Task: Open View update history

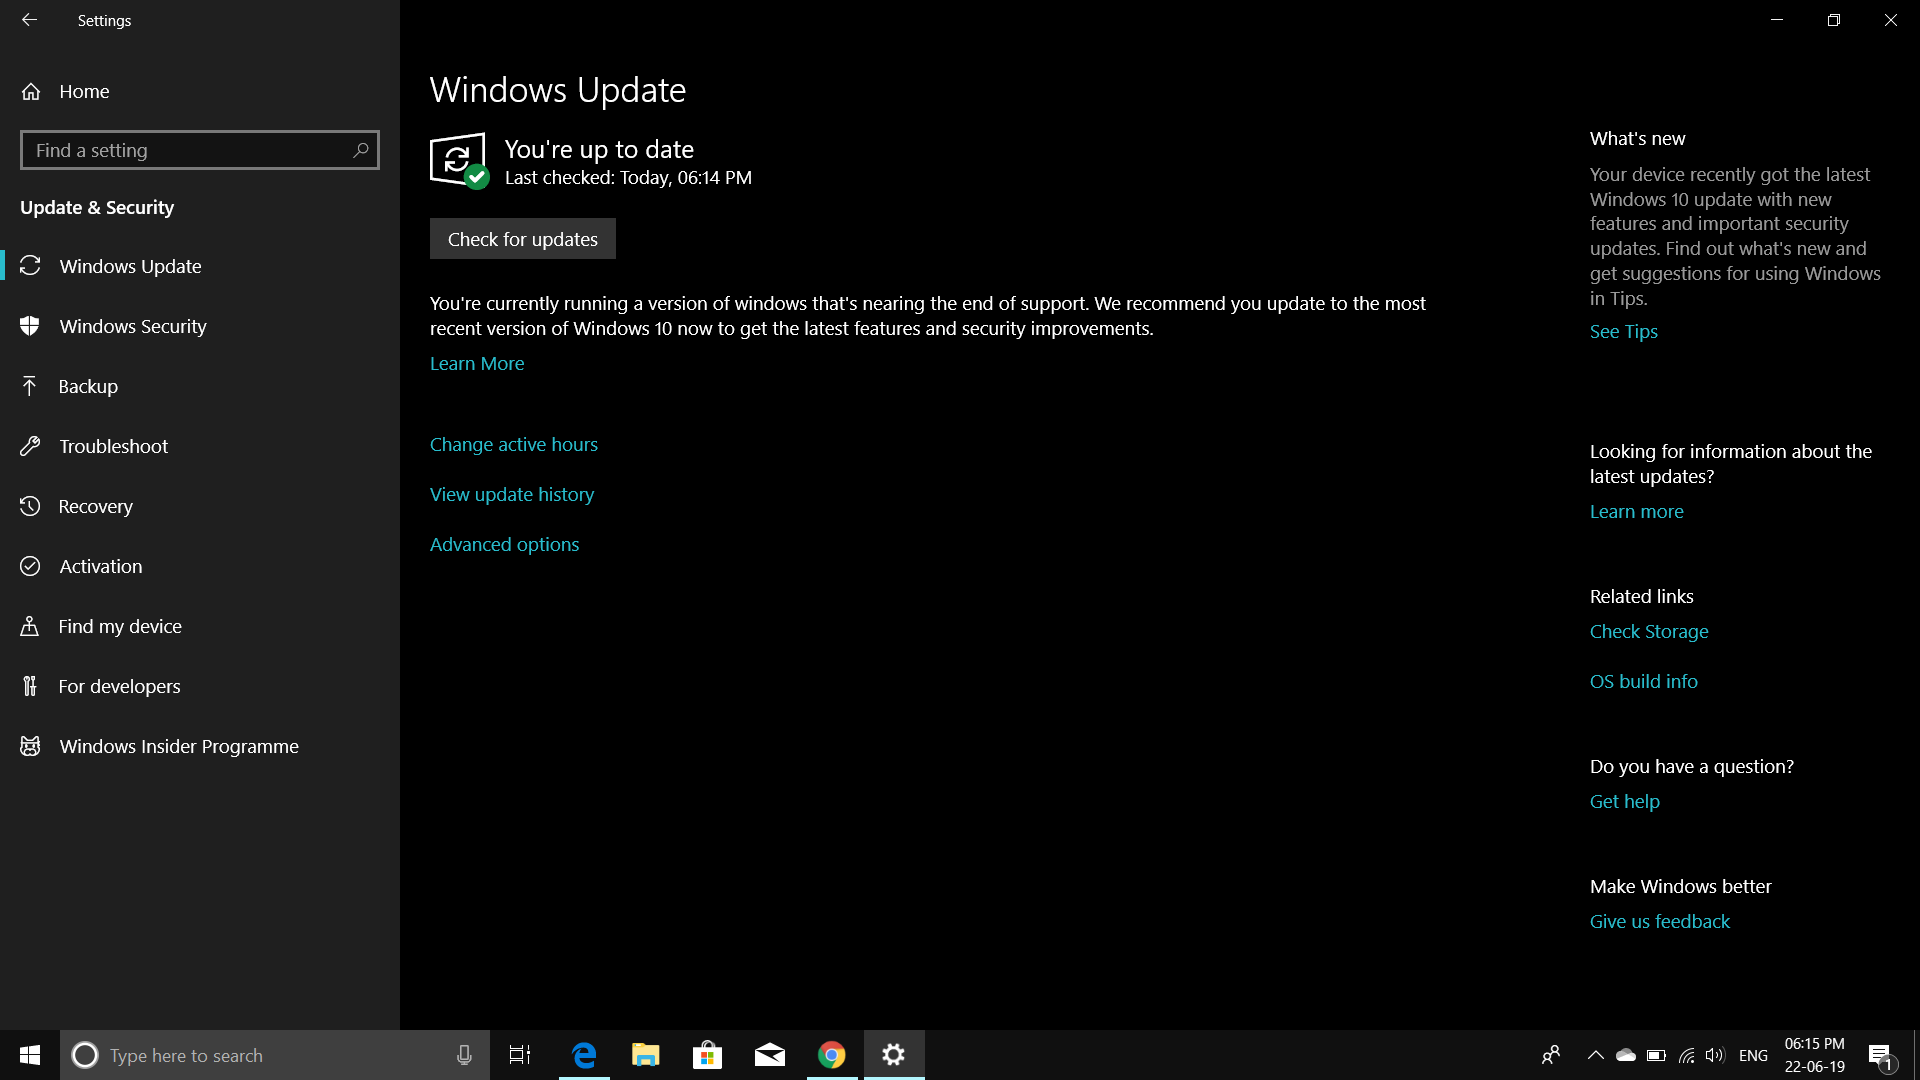Action: 512,495
